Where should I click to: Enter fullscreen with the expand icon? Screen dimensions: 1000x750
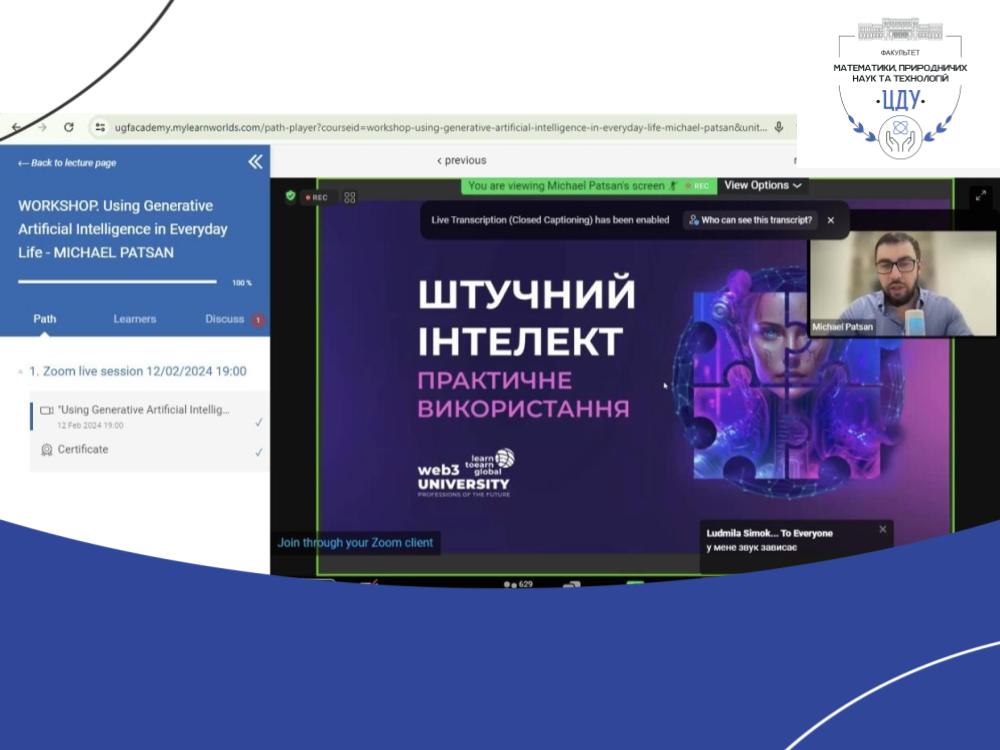[980, 196]
